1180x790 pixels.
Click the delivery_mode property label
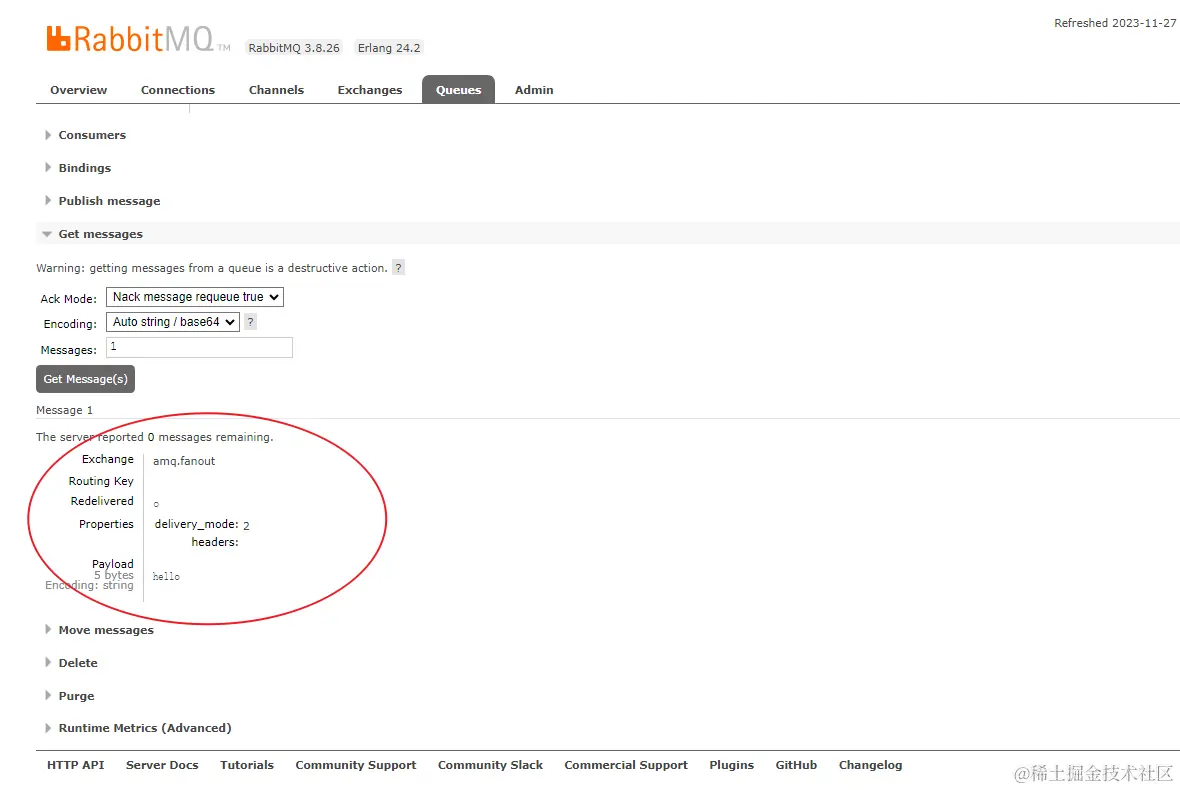(x=196, y=524)
